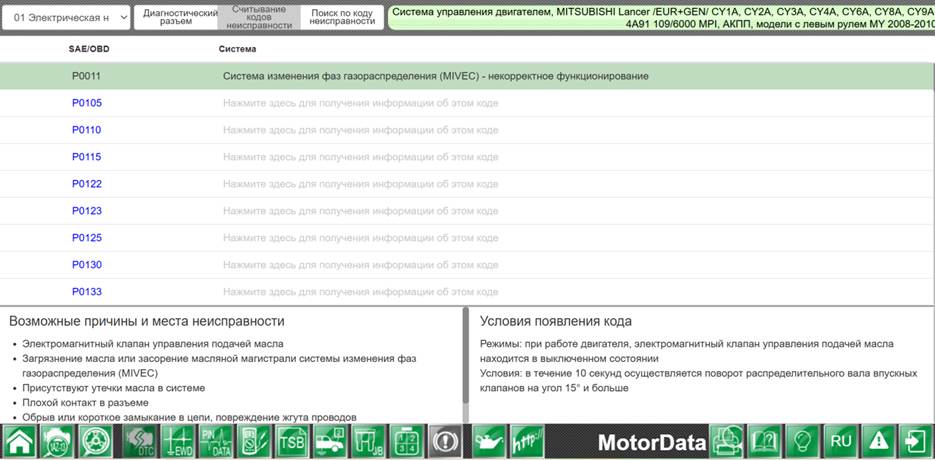
Task: Open the http web link icon
Action: click(x=528, y=442)
